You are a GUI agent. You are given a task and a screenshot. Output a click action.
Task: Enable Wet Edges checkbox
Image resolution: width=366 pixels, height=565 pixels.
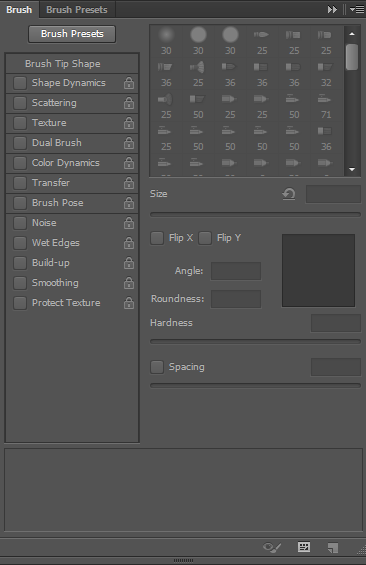pos(20,243)
